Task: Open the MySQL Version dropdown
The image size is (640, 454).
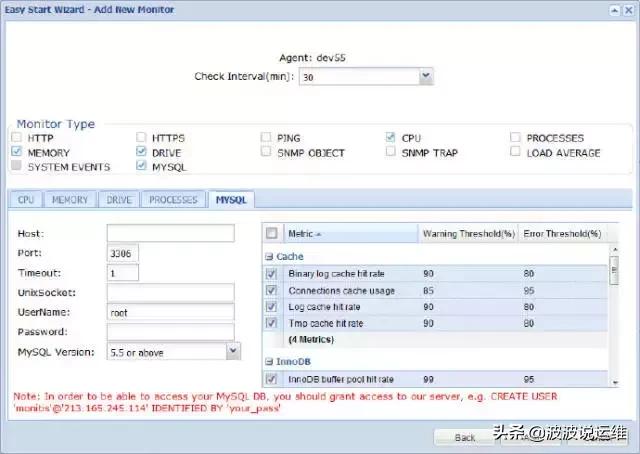Action: pyautogui.click(x=232, y=351)
